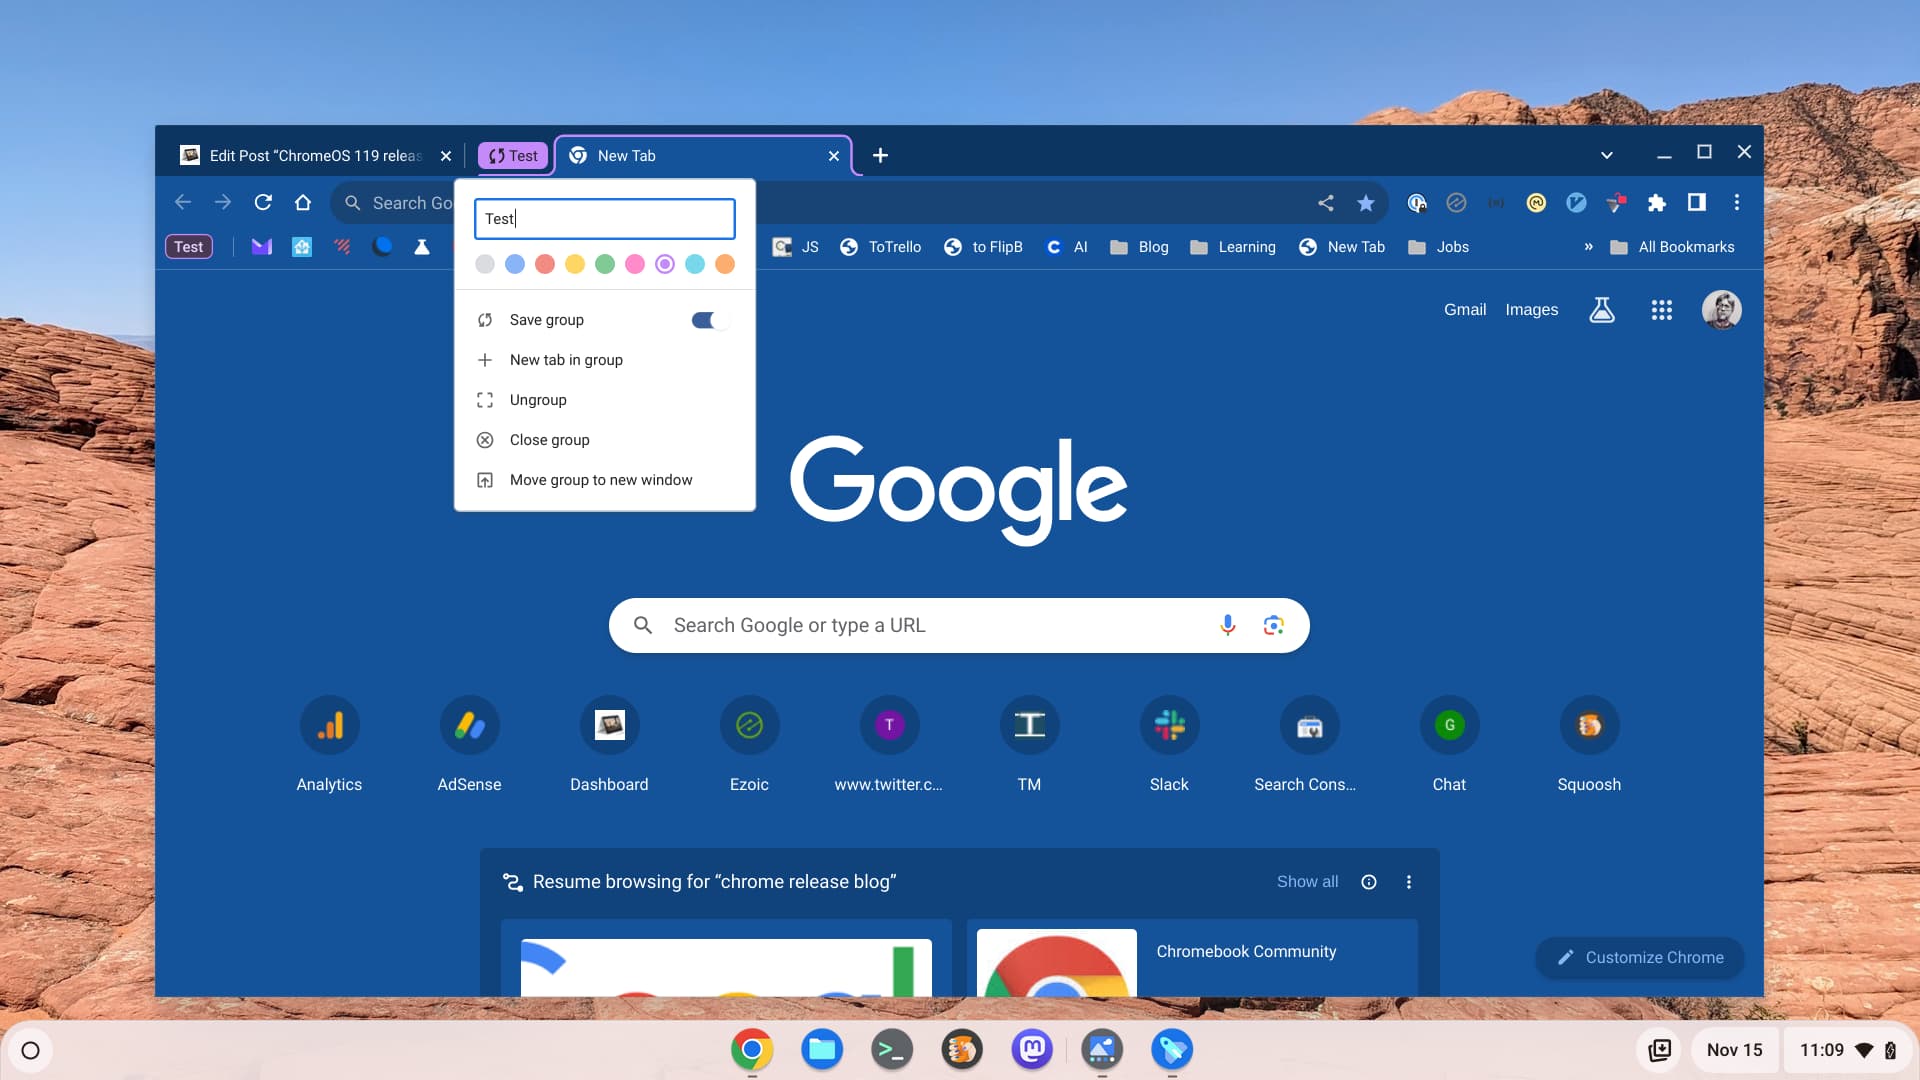Launch Files app from the shelf
Screen dimensions: 1920x1080
[x=822, y=1050]
